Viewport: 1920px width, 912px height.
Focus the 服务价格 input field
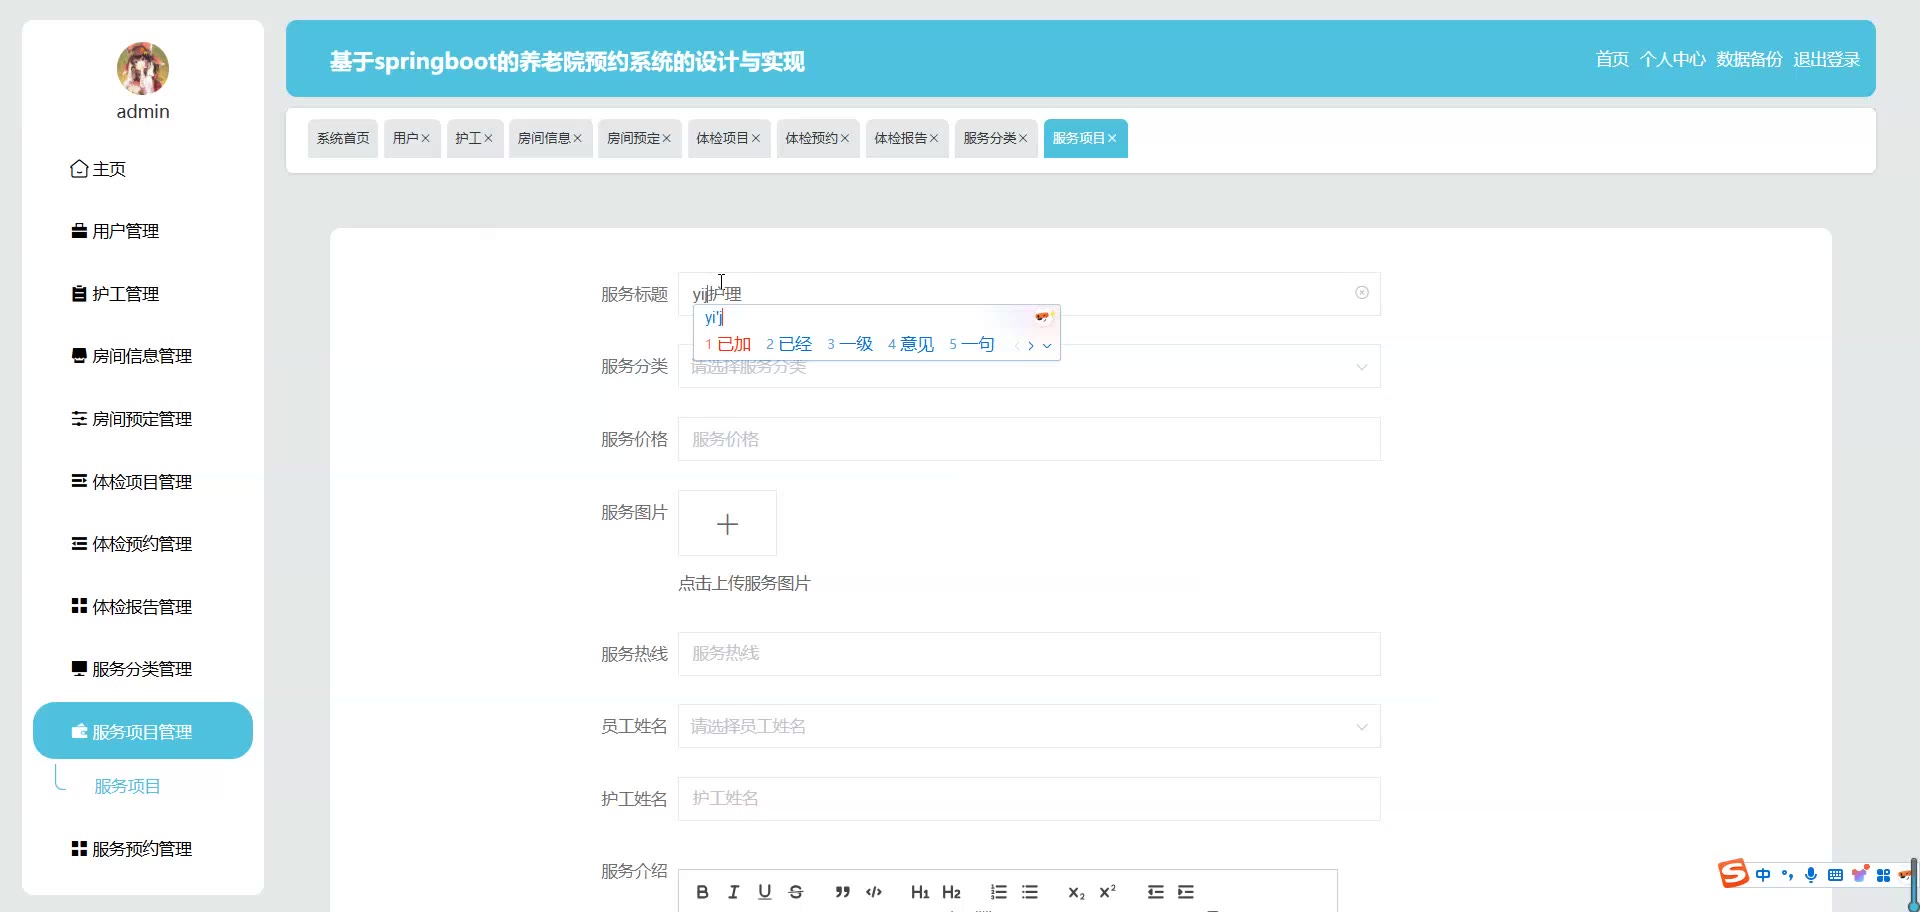(x=1029, y=439)
